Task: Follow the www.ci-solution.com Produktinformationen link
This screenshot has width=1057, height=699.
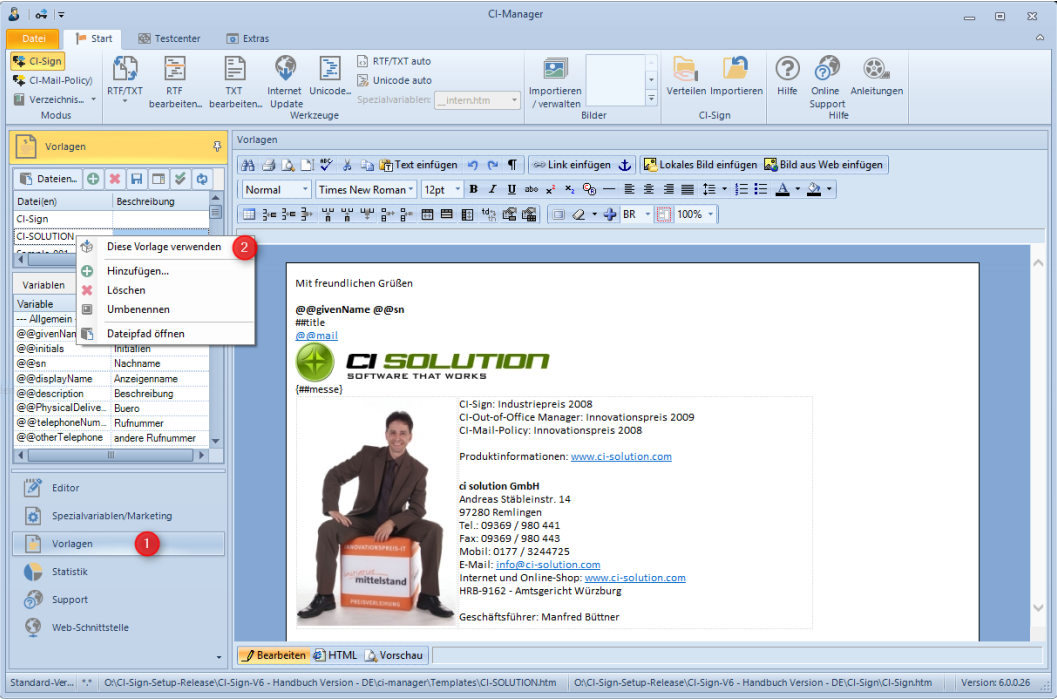Action: point(621,457)
